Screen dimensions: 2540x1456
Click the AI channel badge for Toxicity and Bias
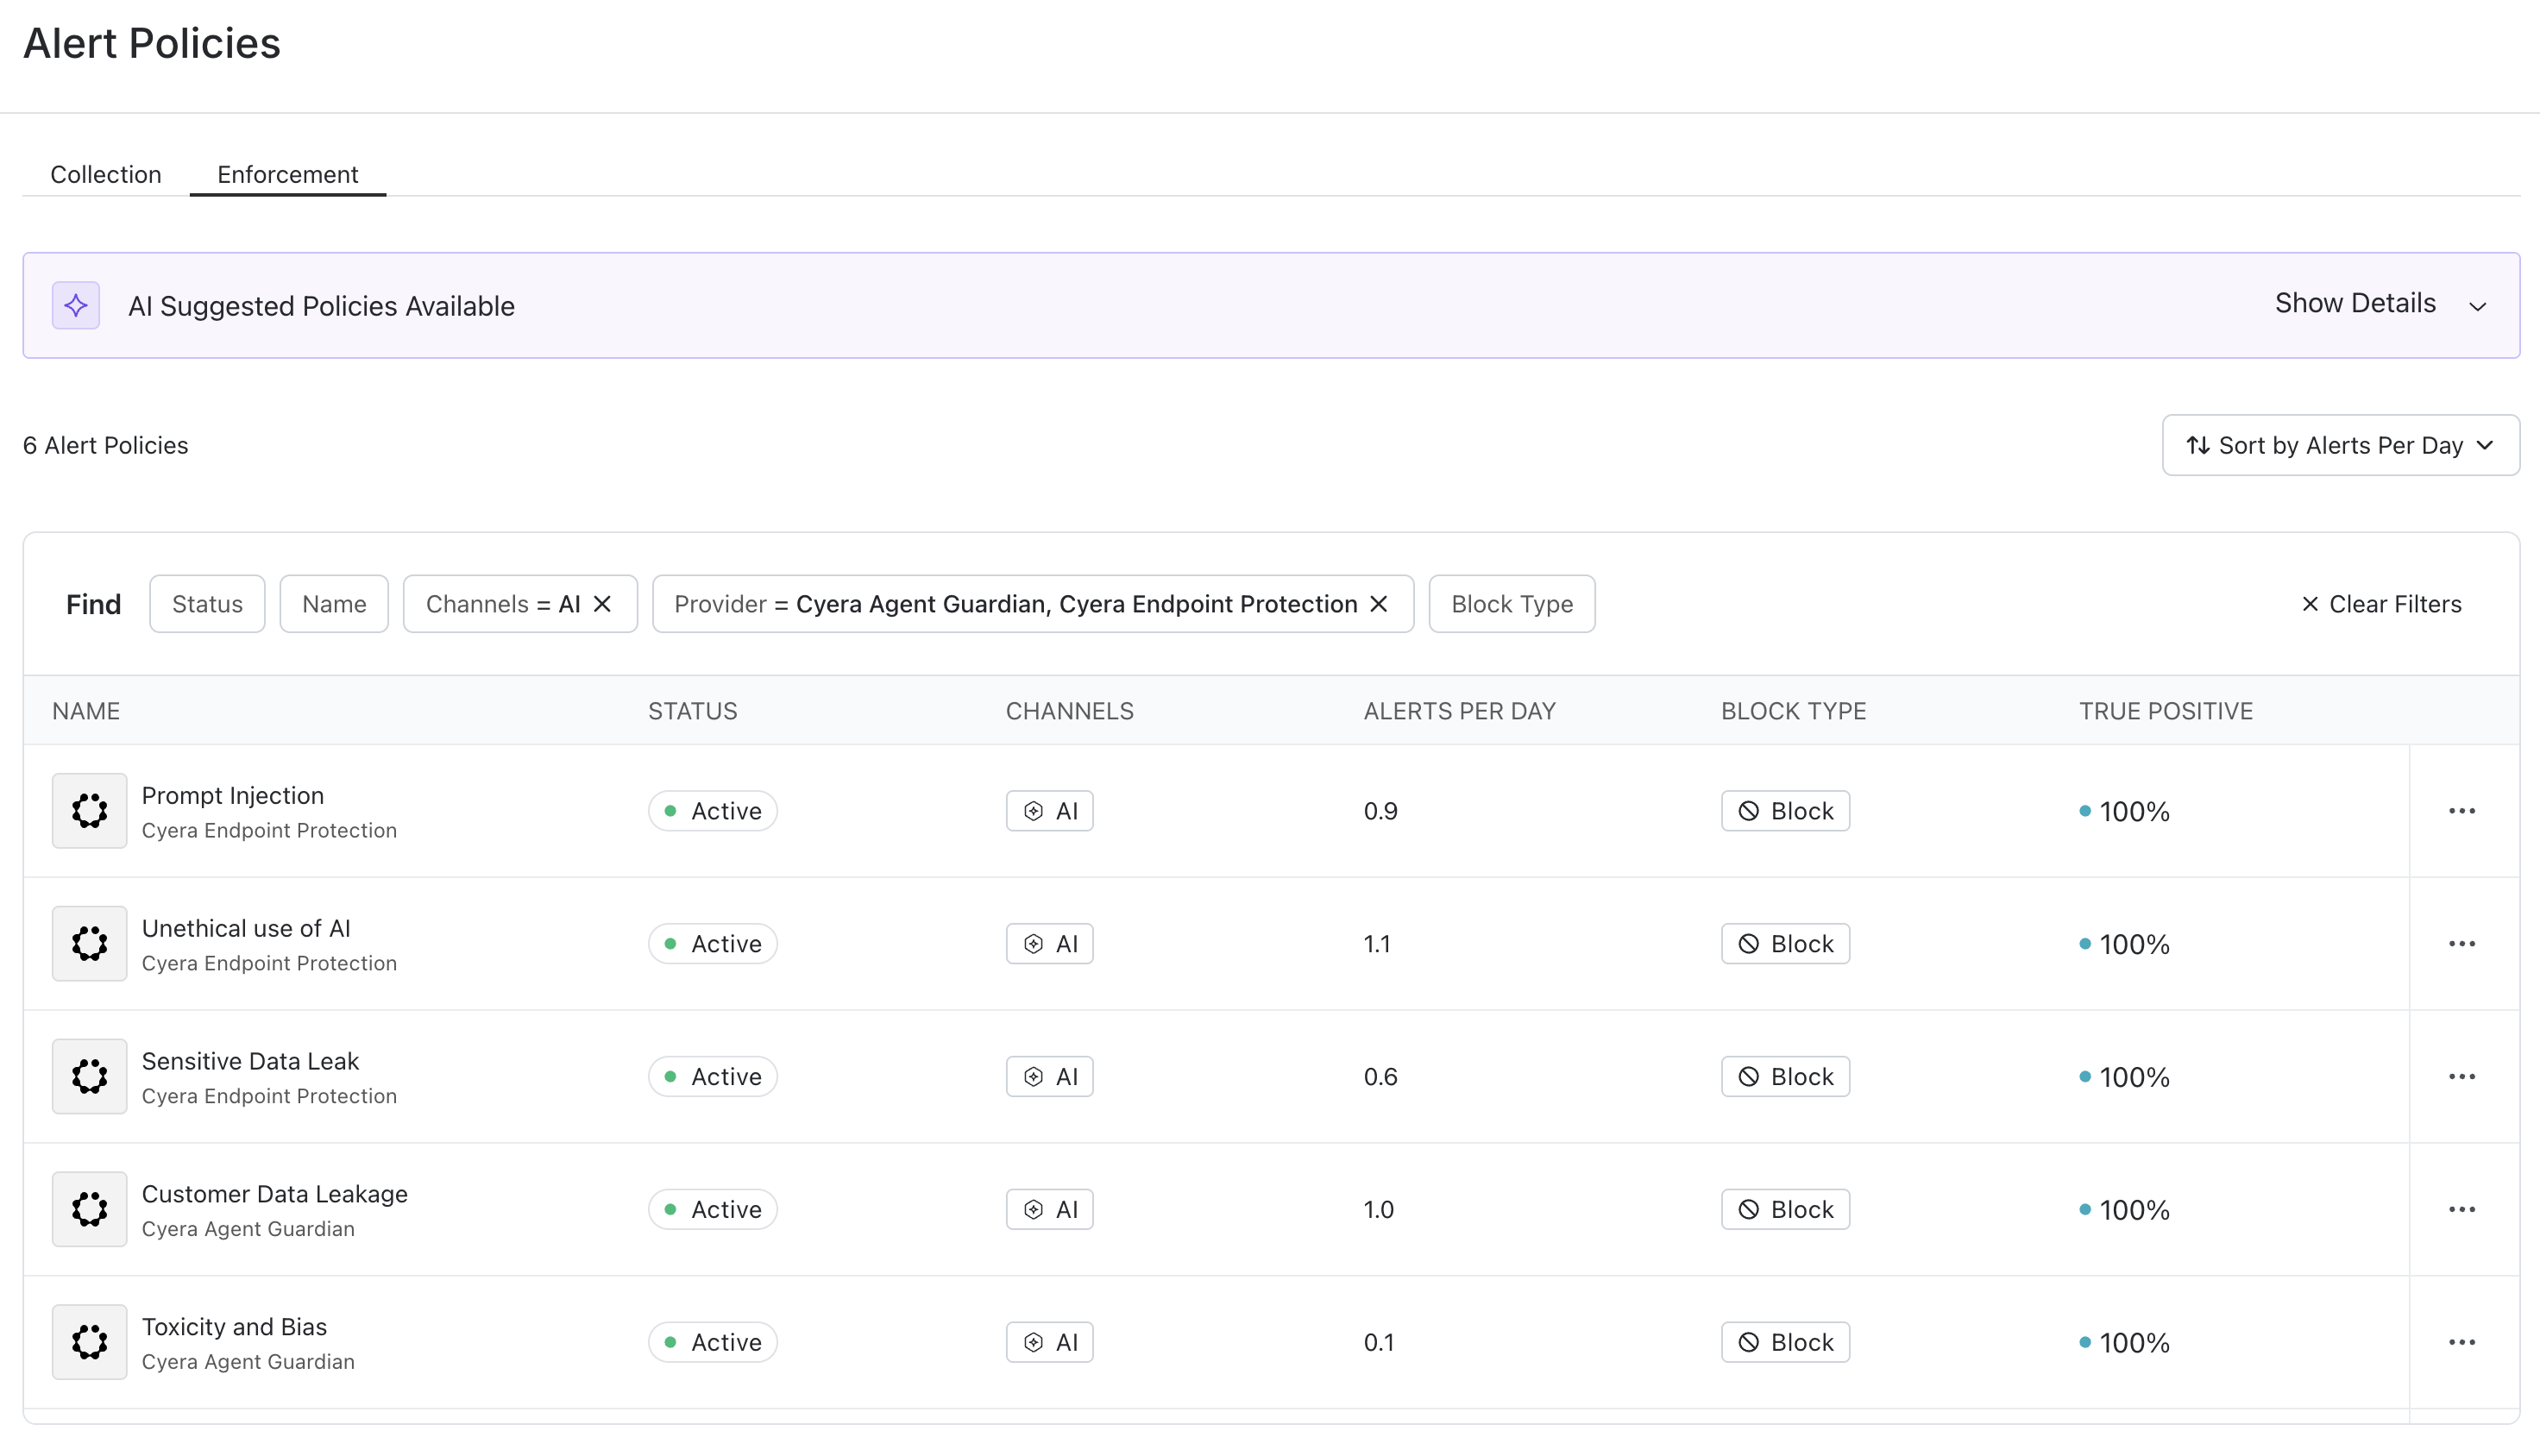pyautogui.click(x=1050, y=1343)
